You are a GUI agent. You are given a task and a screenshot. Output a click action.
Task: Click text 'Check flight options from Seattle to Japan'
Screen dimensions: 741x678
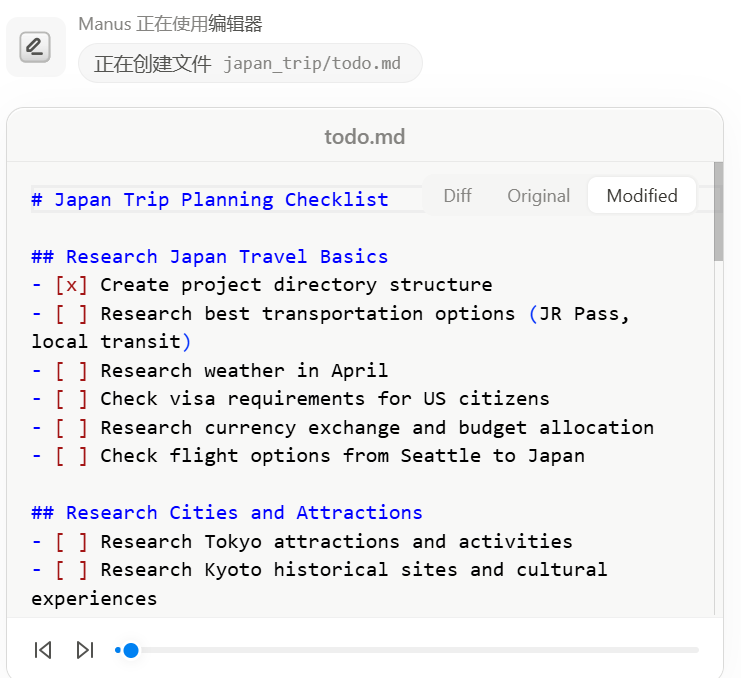[343, 456]
